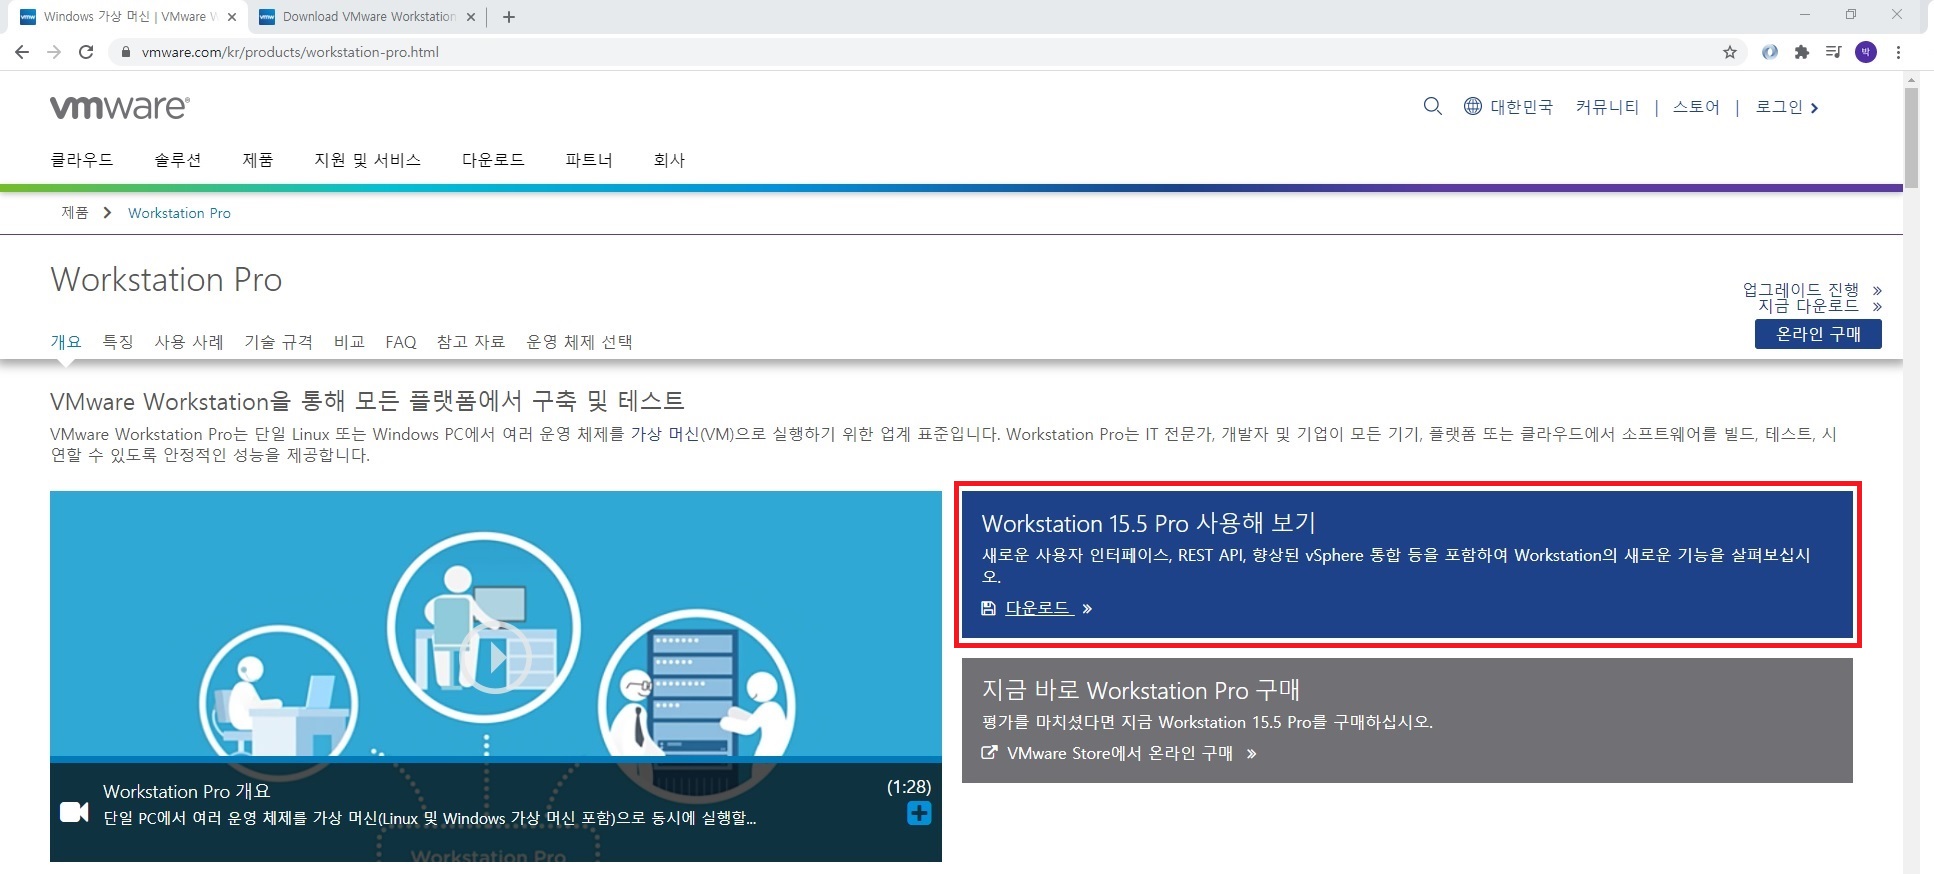Click the browser forward arrow
The width and height of the screenshot is (1934, 874).
54,52
